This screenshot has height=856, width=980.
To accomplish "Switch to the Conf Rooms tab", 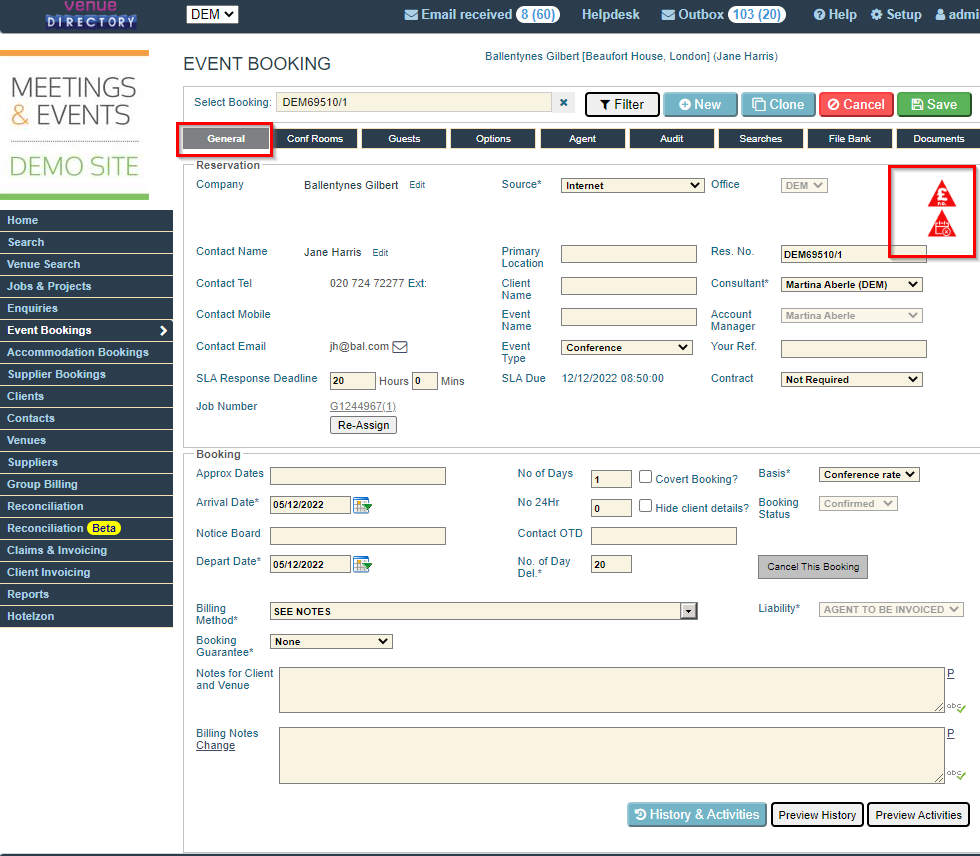I will 315,139.
